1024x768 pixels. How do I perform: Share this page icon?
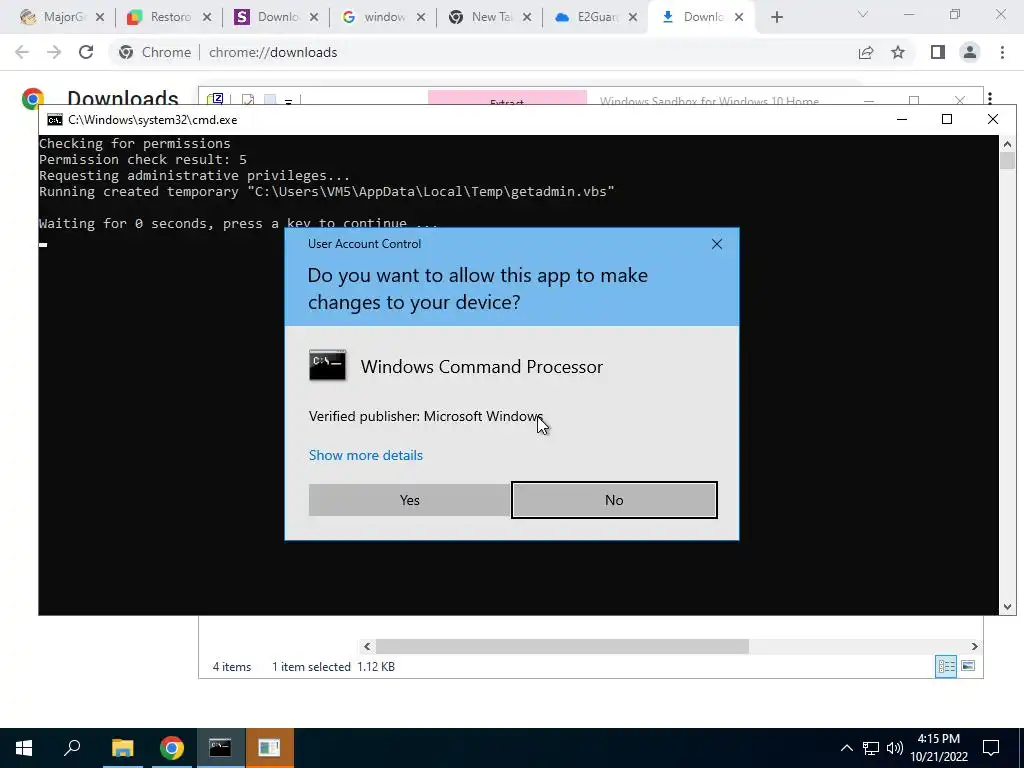point(866,52)
